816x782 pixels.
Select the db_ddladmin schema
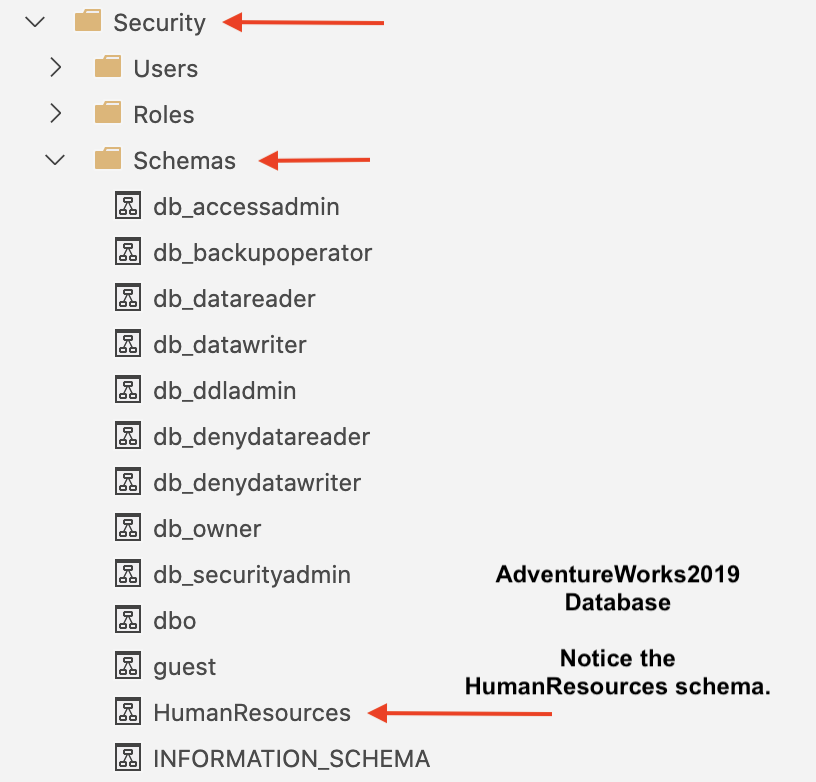click(225, 391)
